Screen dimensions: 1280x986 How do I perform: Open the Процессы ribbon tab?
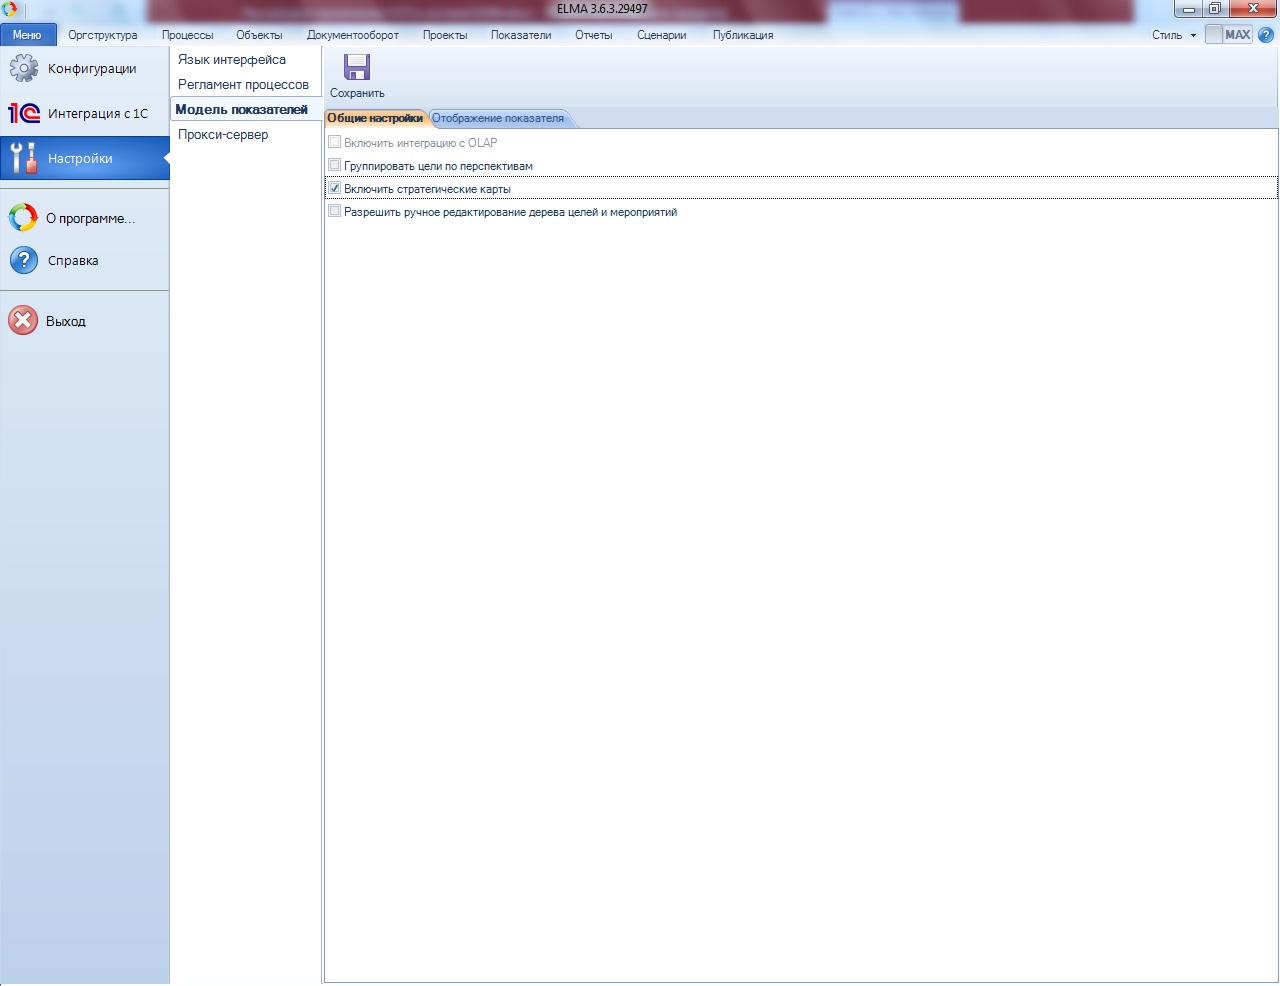187,35
